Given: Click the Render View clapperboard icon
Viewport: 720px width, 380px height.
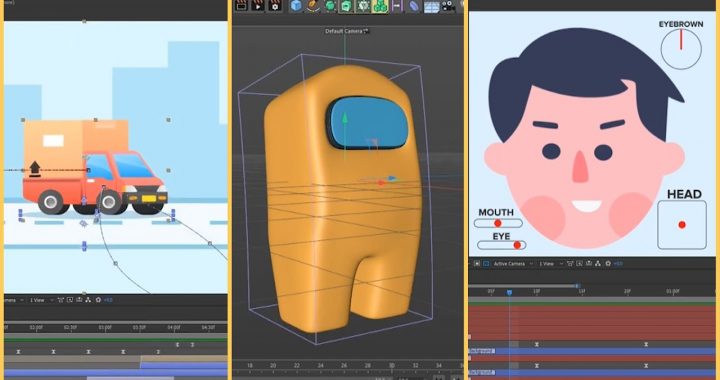Looking at the screenshot, I should [241, 6].
